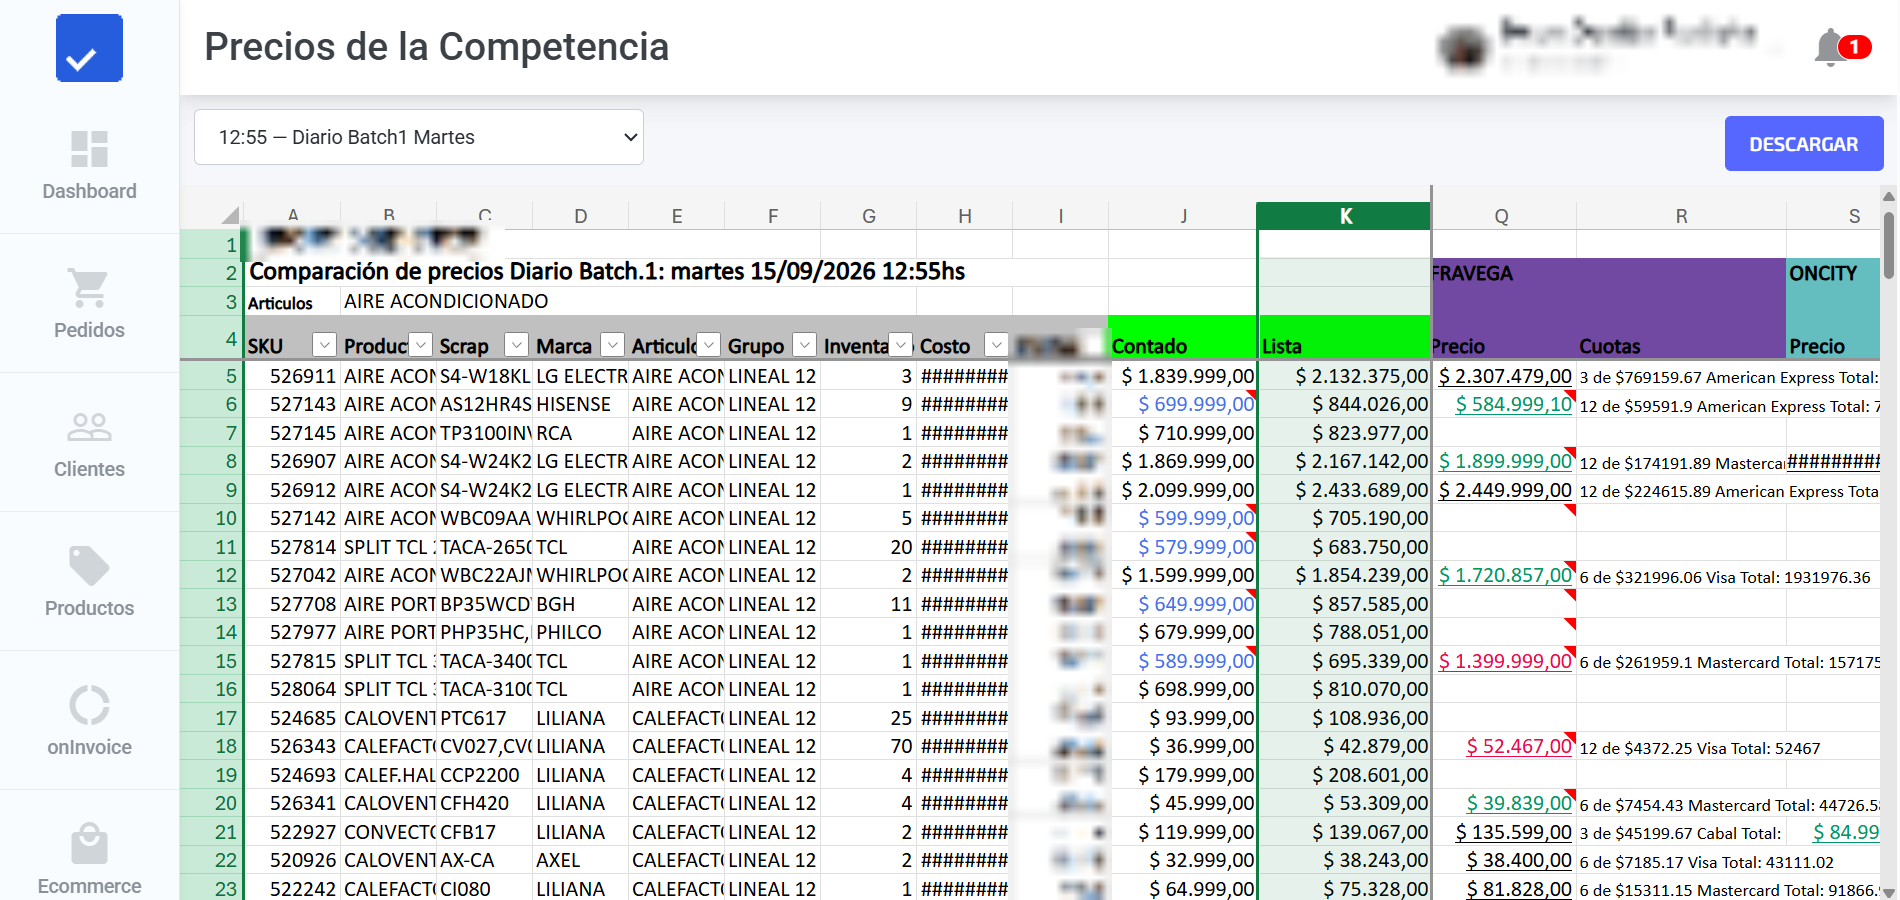The image size is (1900, 900).
Task: Open Fravega price link $ 1.399.999,00
Action: click(x=1505, y=661)
